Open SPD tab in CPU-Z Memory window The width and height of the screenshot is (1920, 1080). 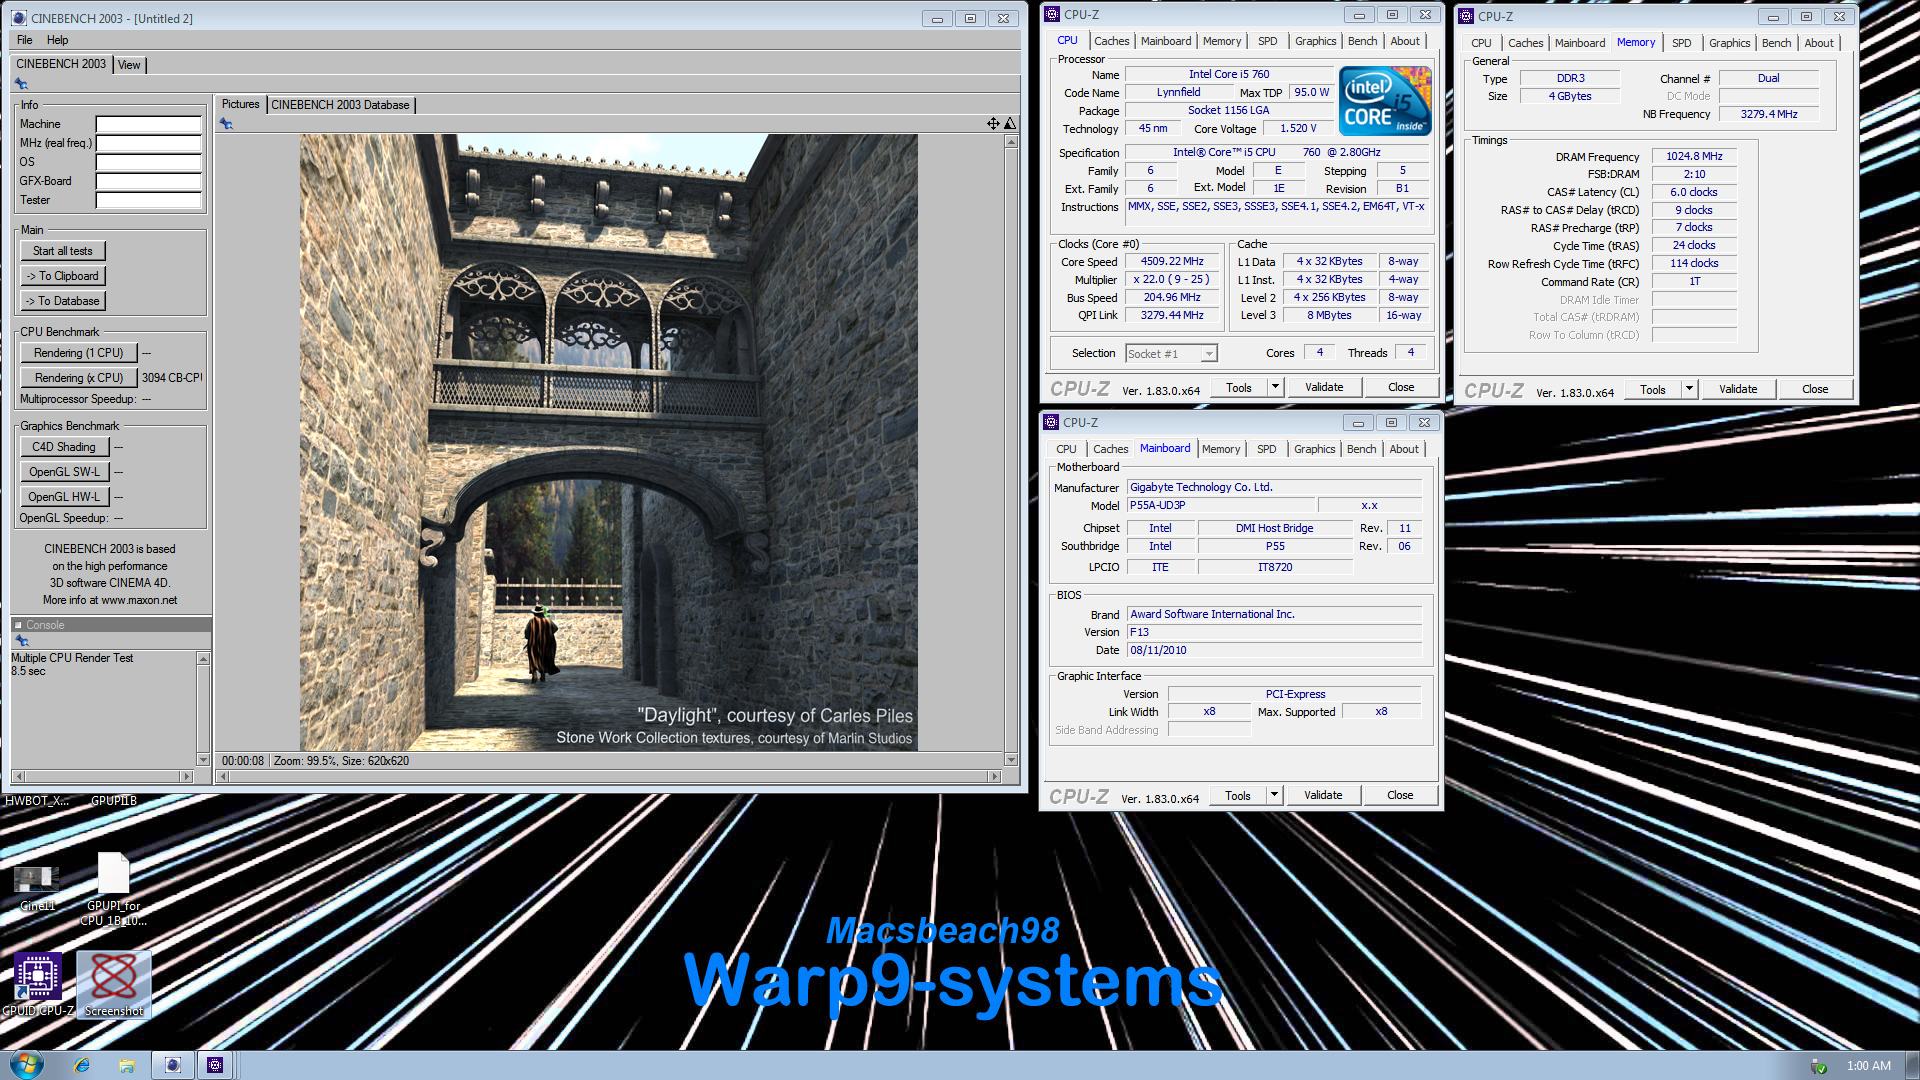click(1682, 43)
